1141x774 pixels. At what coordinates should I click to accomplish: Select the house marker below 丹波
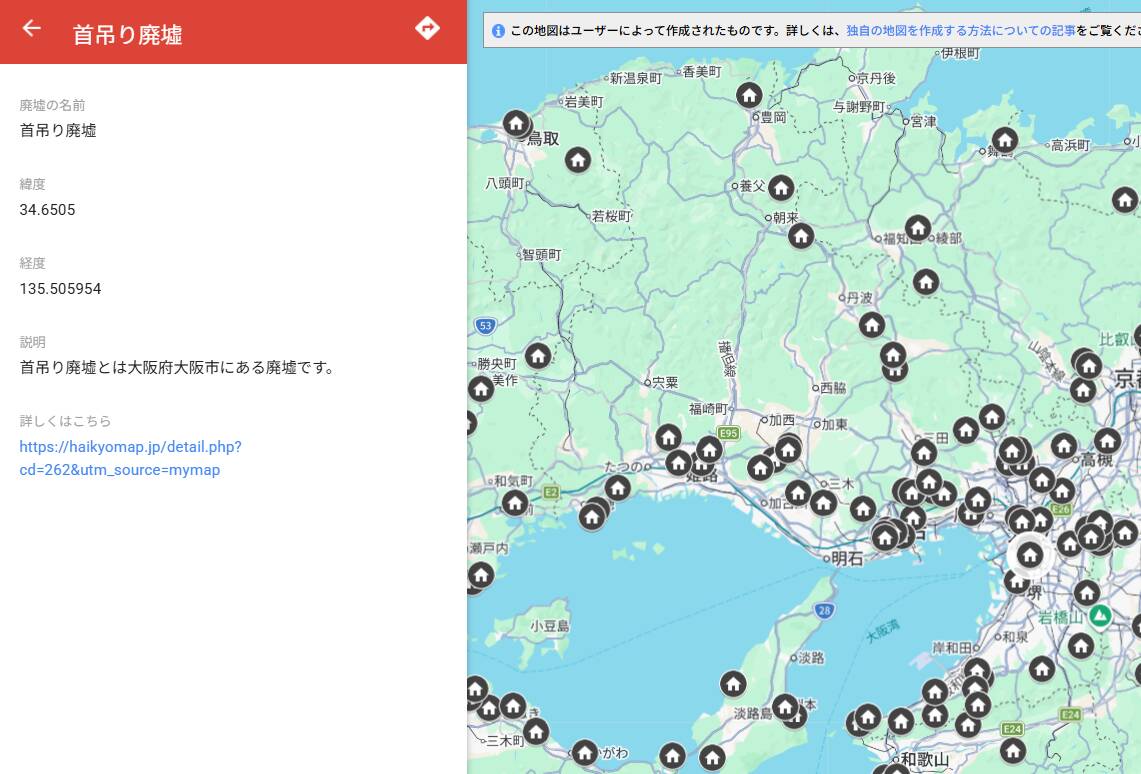coord(872,324)
